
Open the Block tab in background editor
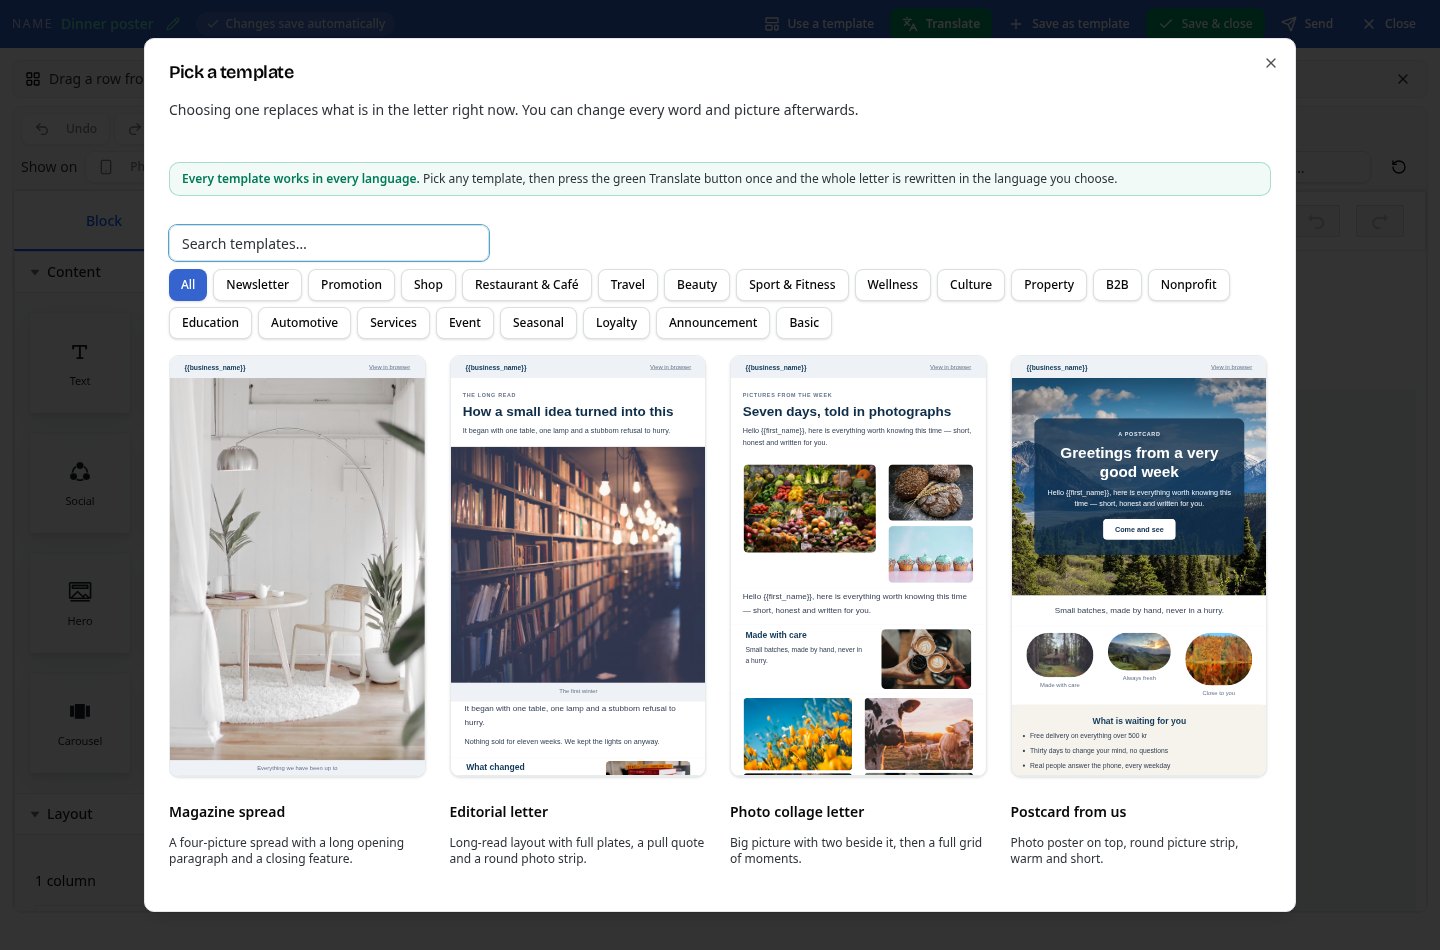pos(103,221)
